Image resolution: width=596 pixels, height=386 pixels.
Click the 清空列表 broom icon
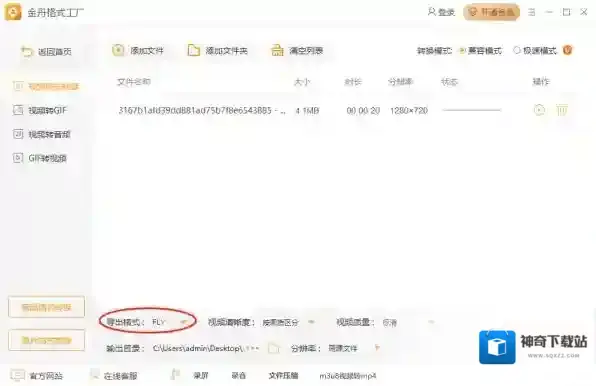[277, 50]
